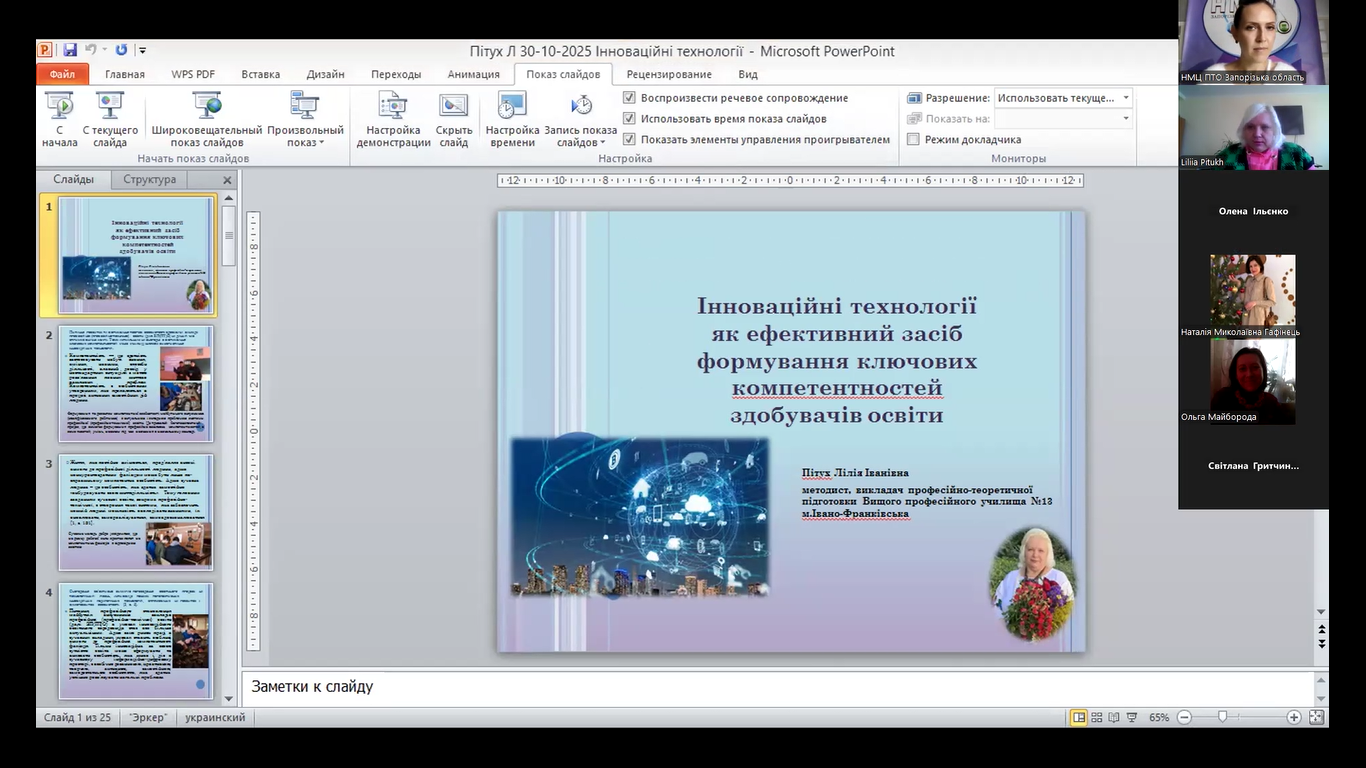Click the Save icon in quick access toolbar
Screen dimensions: 1366x768
click(70, 50)
